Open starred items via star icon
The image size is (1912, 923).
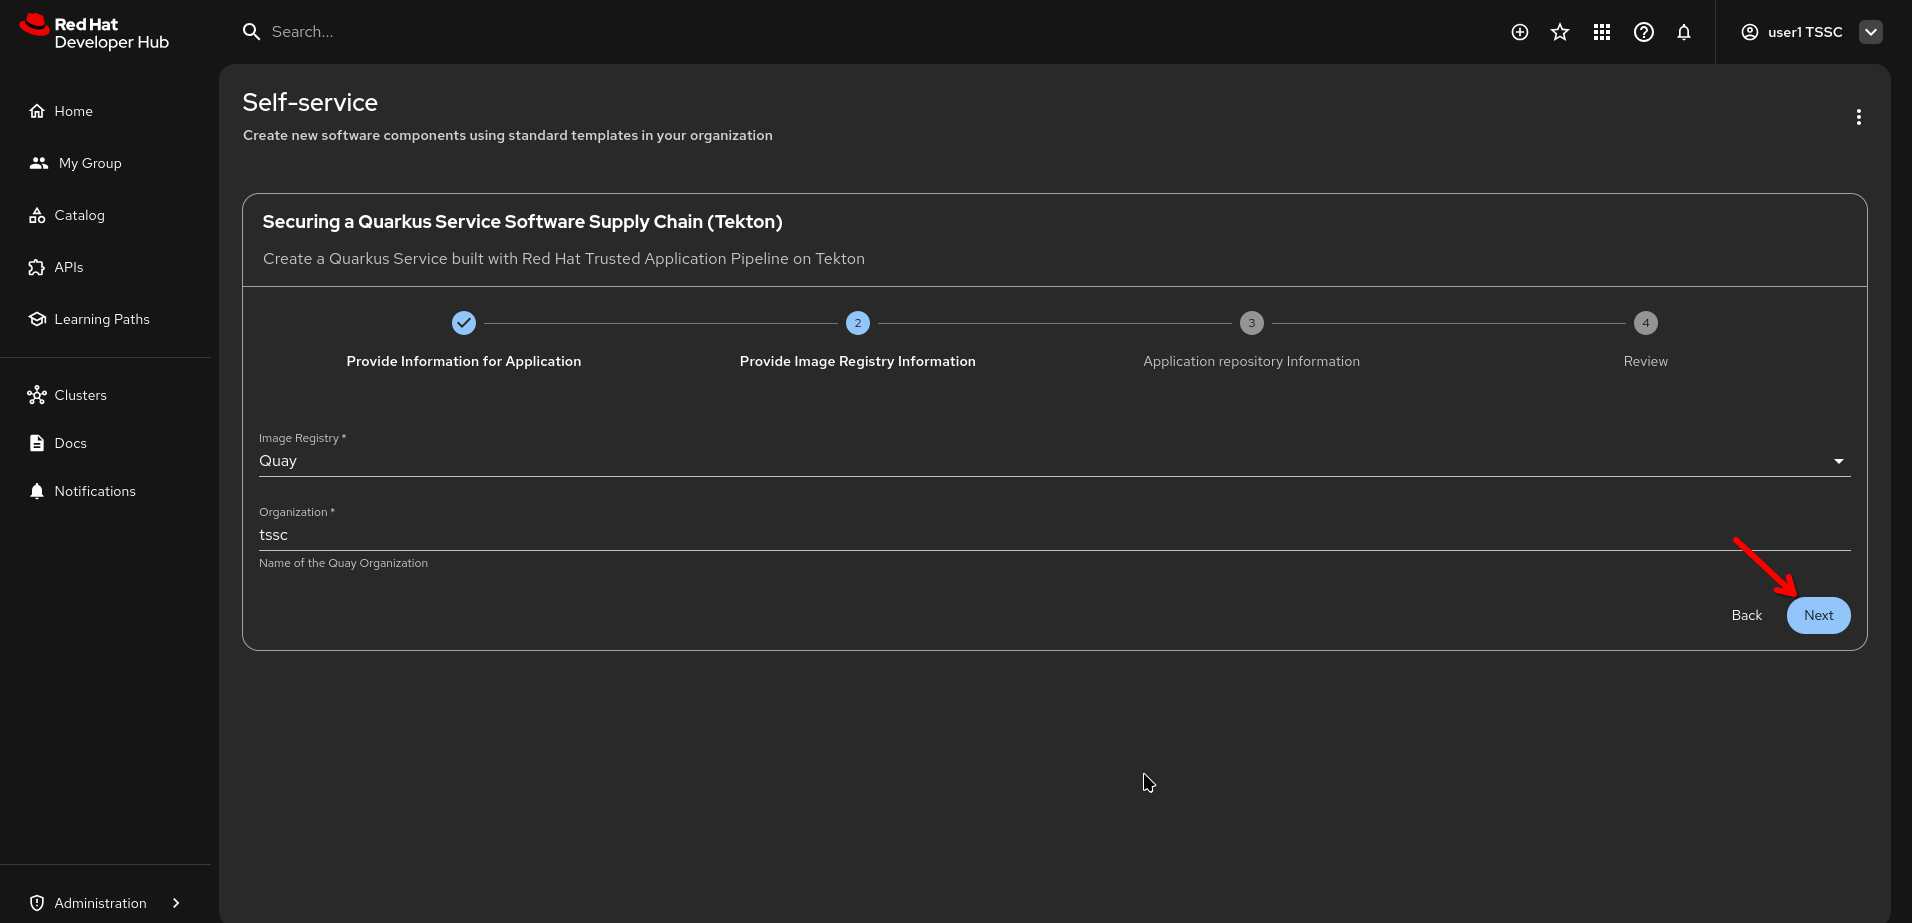pyautogui.click(x=1559, y=32)
